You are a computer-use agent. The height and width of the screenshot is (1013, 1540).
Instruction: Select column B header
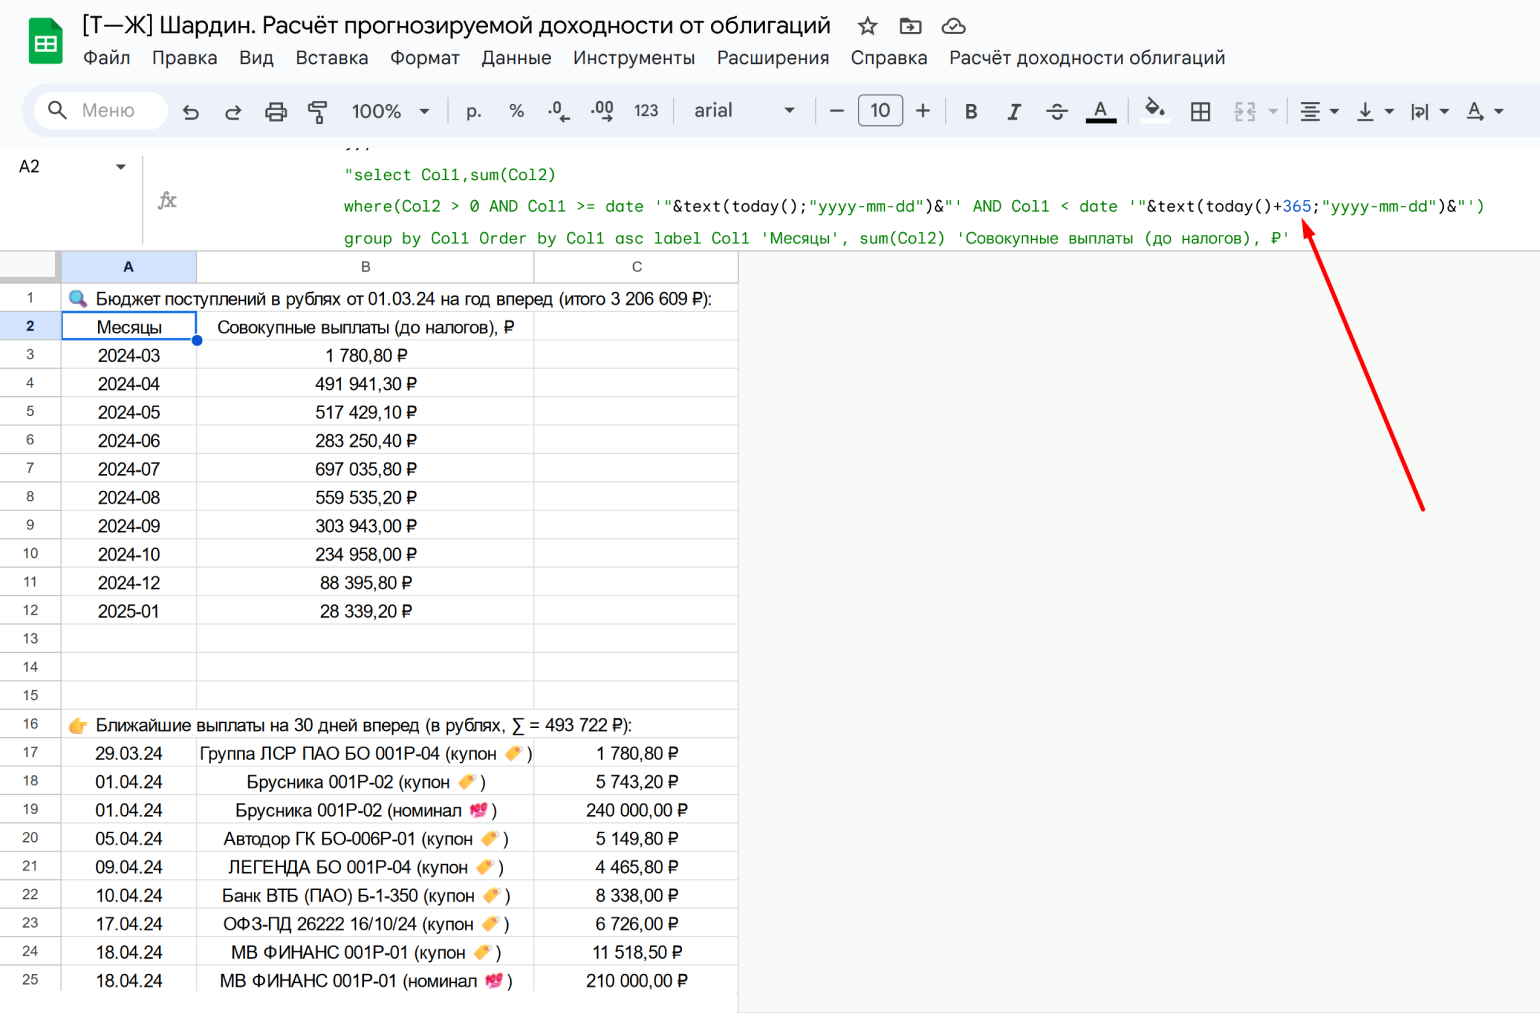pos(365,267)
